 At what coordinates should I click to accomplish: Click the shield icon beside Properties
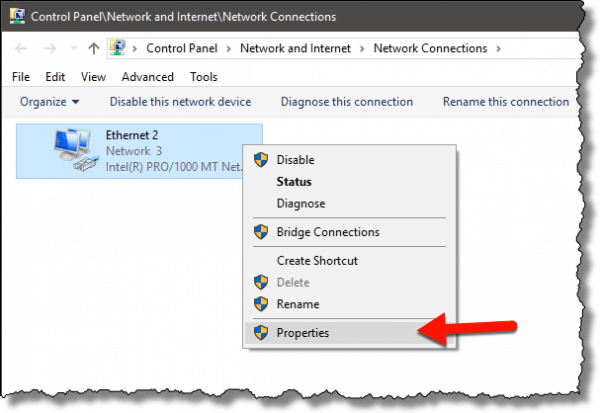(261, 333)
